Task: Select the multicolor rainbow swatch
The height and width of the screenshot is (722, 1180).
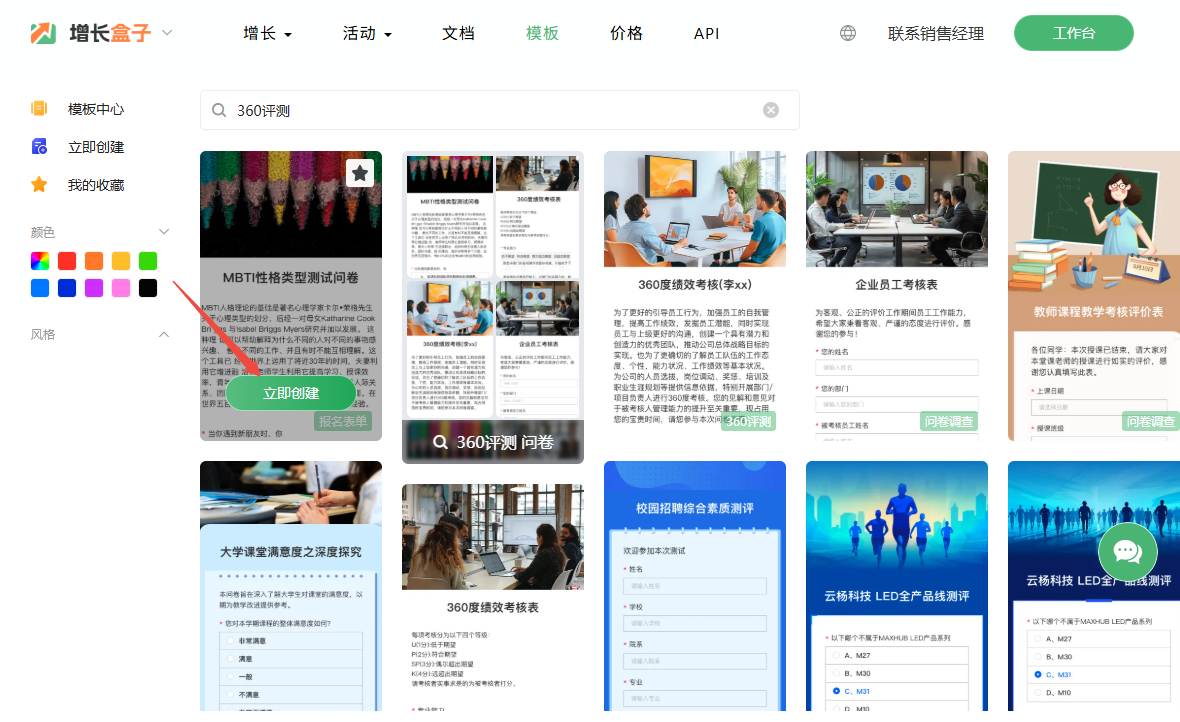Action: click(40, 261)
